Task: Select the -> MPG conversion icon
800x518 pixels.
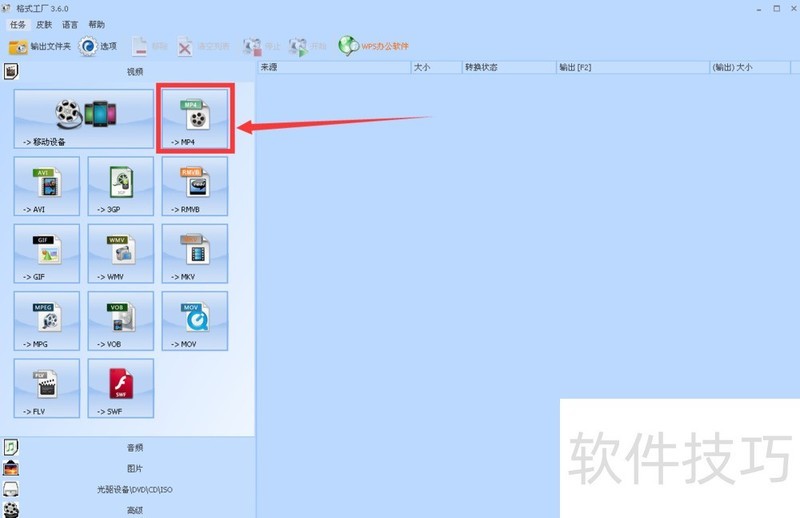Action: pyautogui.click(x=47, y=321)
